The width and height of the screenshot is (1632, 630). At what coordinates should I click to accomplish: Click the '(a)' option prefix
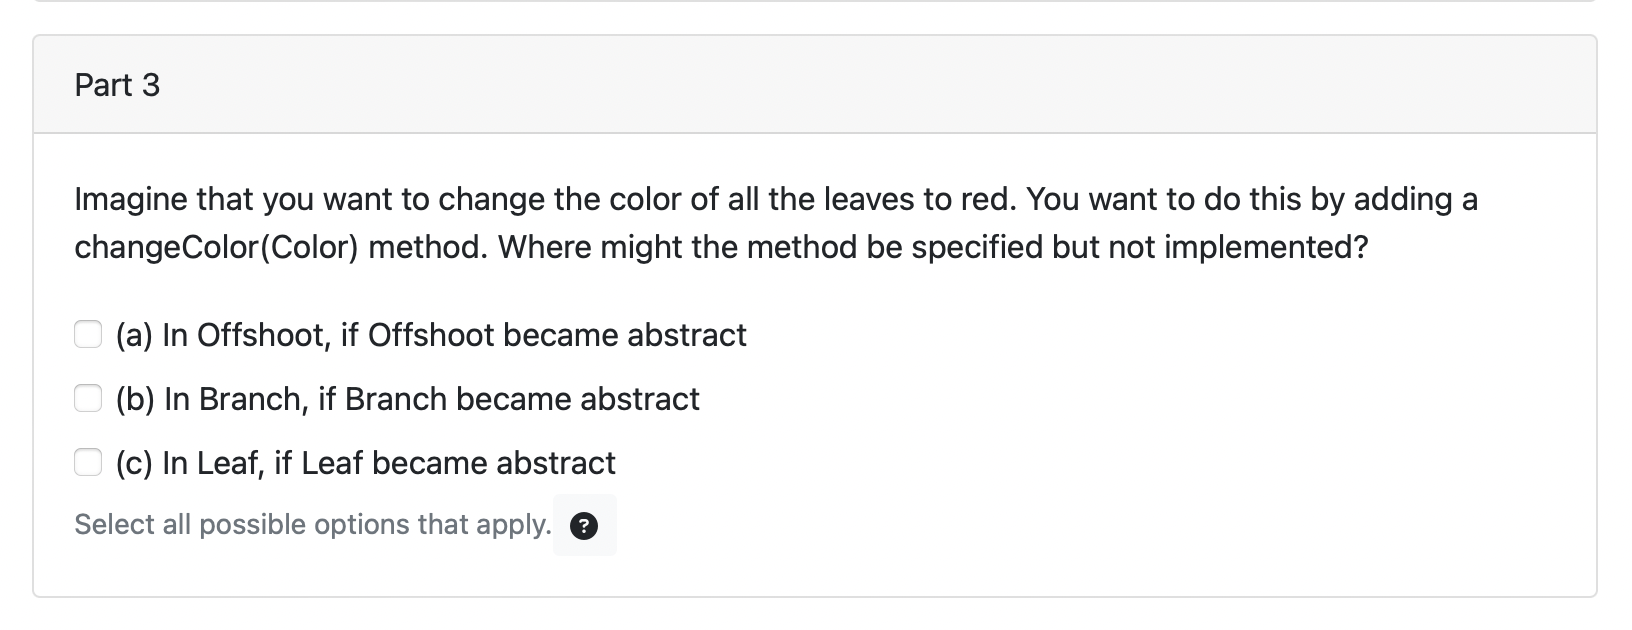pos(135,335)
